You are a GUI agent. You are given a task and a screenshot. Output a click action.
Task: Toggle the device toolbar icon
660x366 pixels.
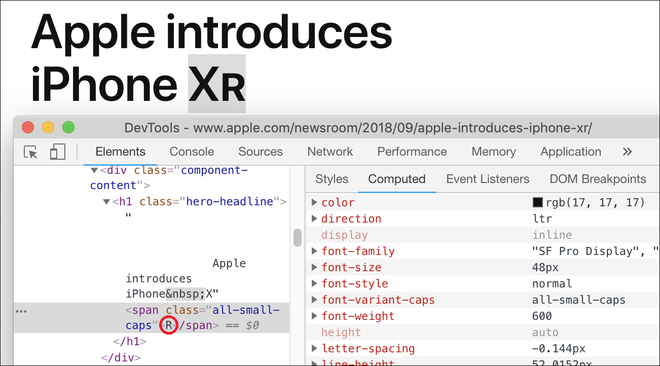pos(57,152)
